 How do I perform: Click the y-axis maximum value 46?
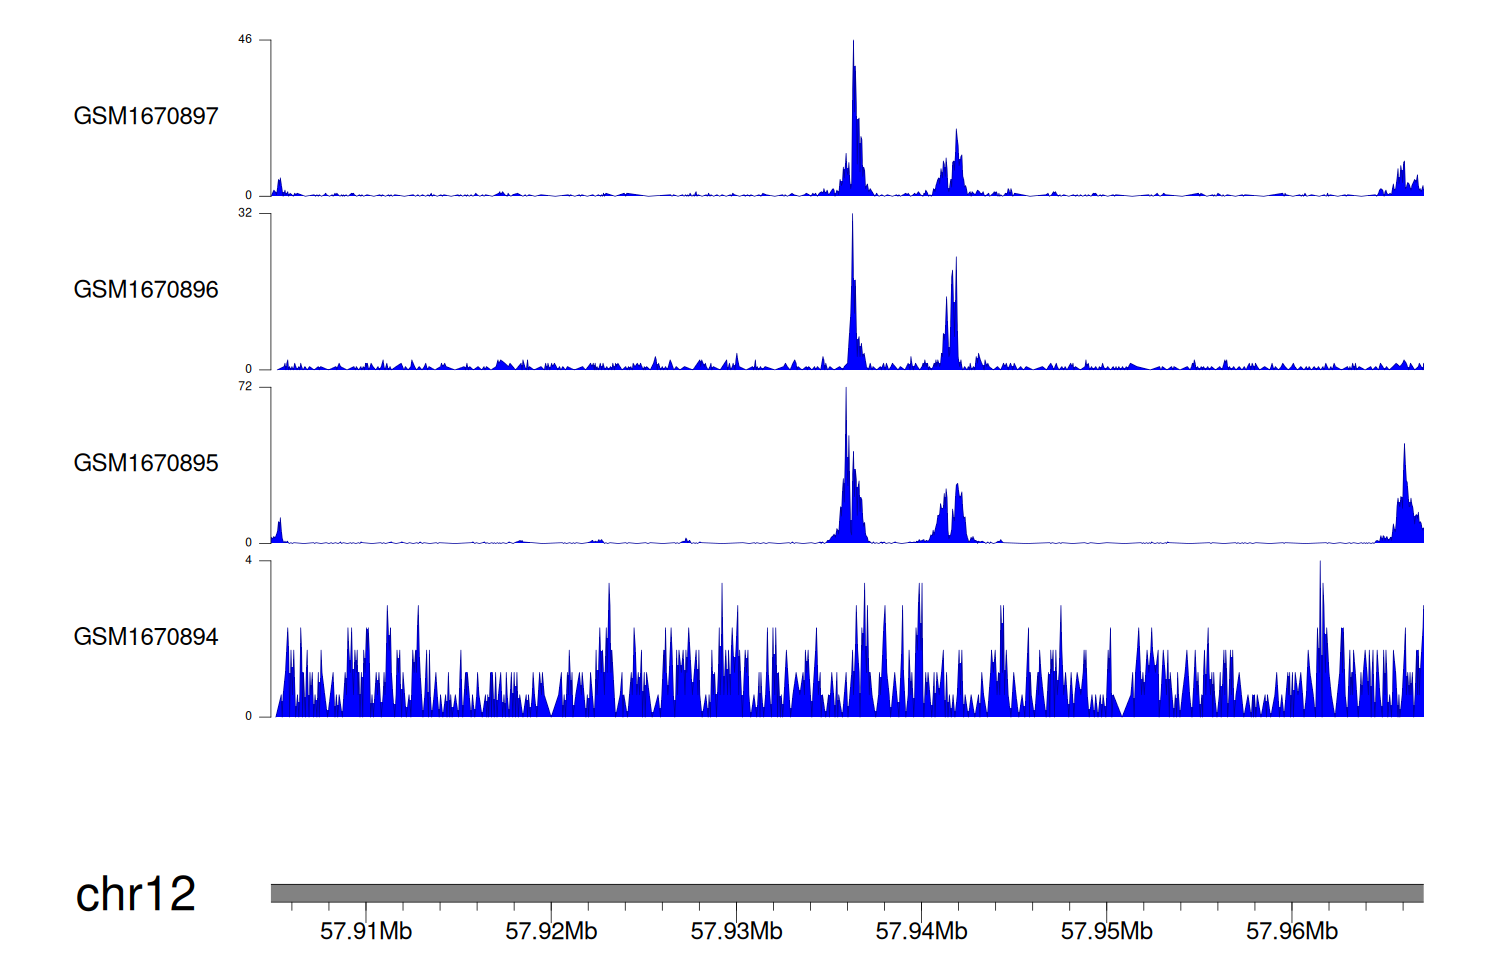[245, 40]
